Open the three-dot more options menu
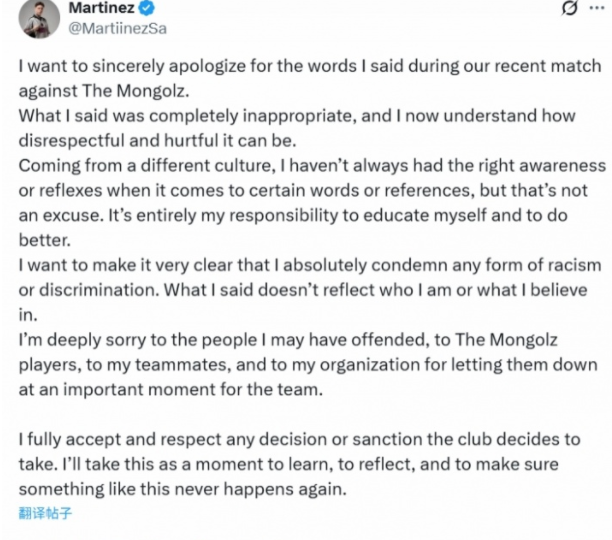612x540 pixels. 599,9
